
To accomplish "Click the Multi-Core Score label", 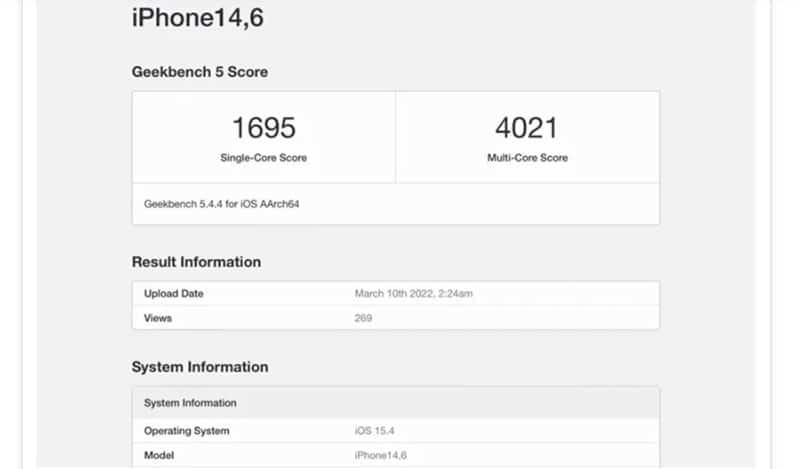I will [x=527, y=158].
